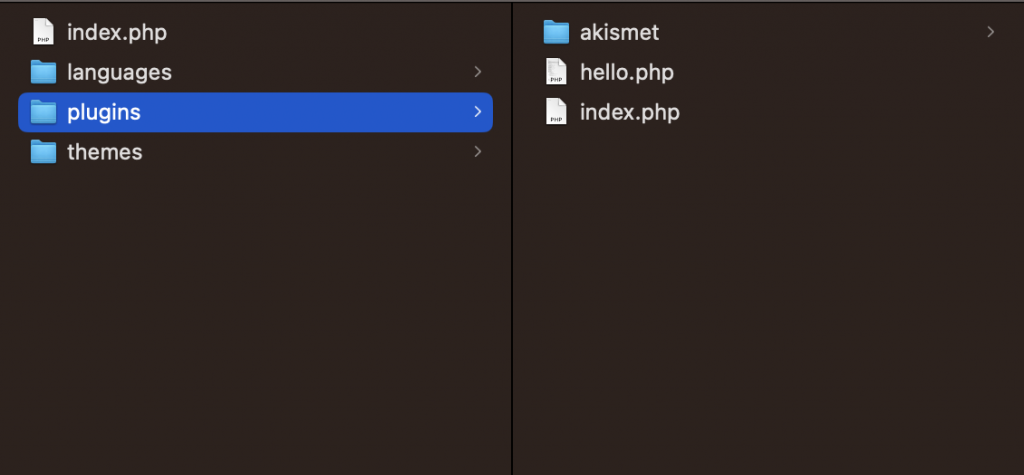Click PHP file icon below hello.php
Image resolution: width=1024 pixels, height=475 pixels.
click(x=556, y=112)
